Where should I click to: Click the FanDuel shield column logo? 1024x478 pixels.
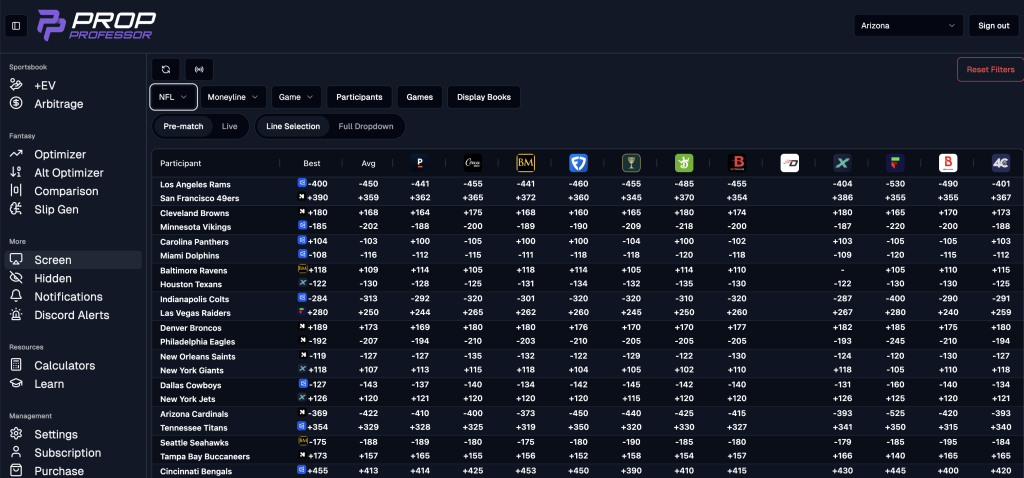pos(578,163)
